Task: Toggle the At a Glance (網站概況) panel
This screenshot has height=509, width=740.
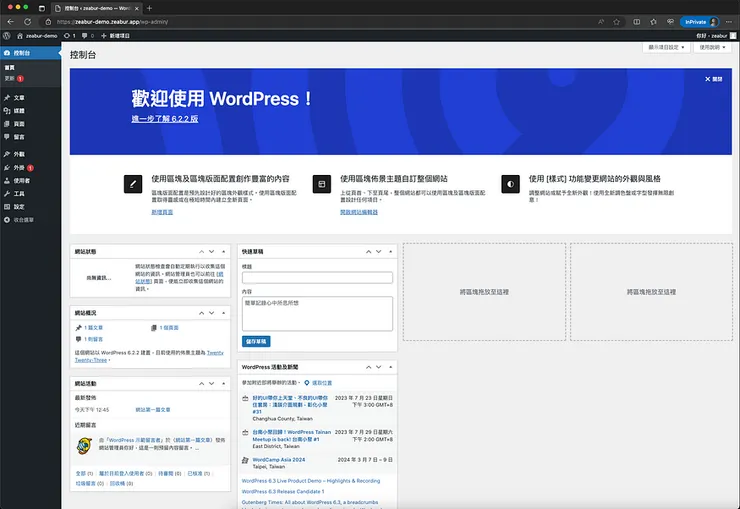Action: pos(224,313)
